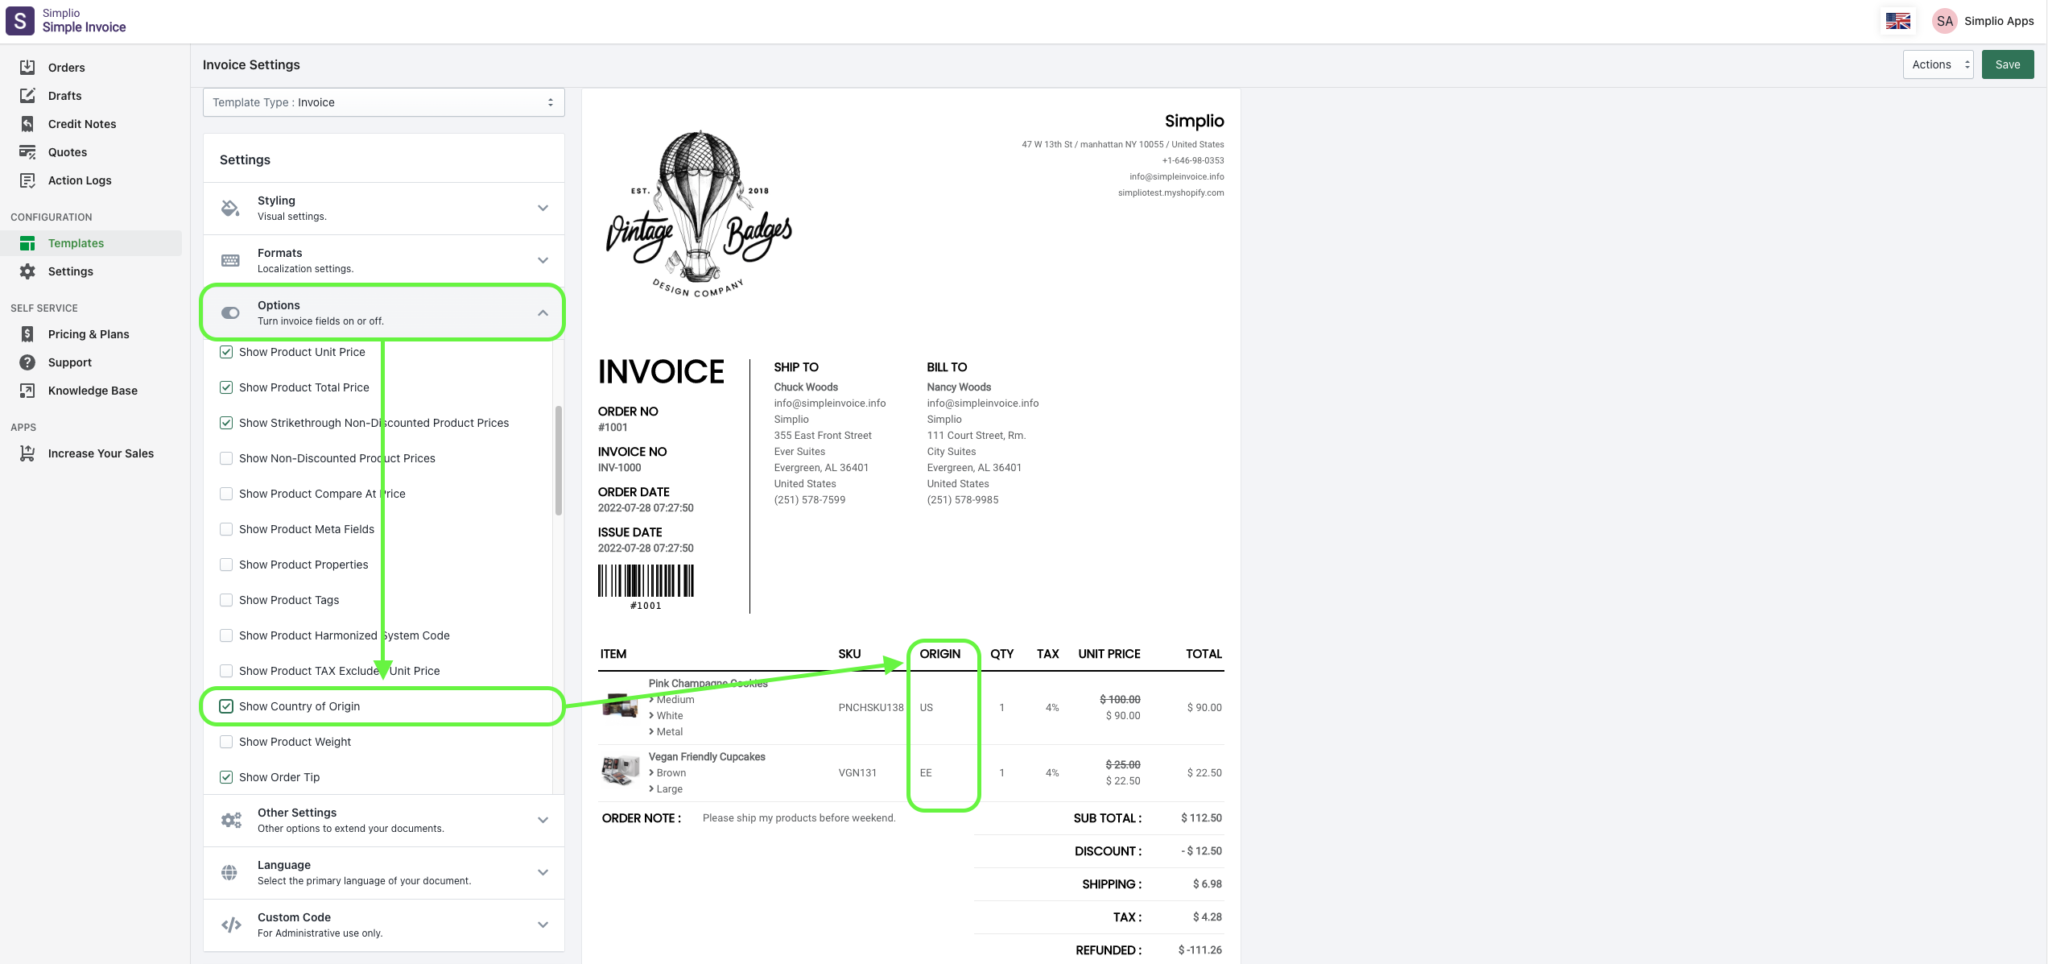
Task: Open the Knowledge Base
Action: (x=92, y=390)
